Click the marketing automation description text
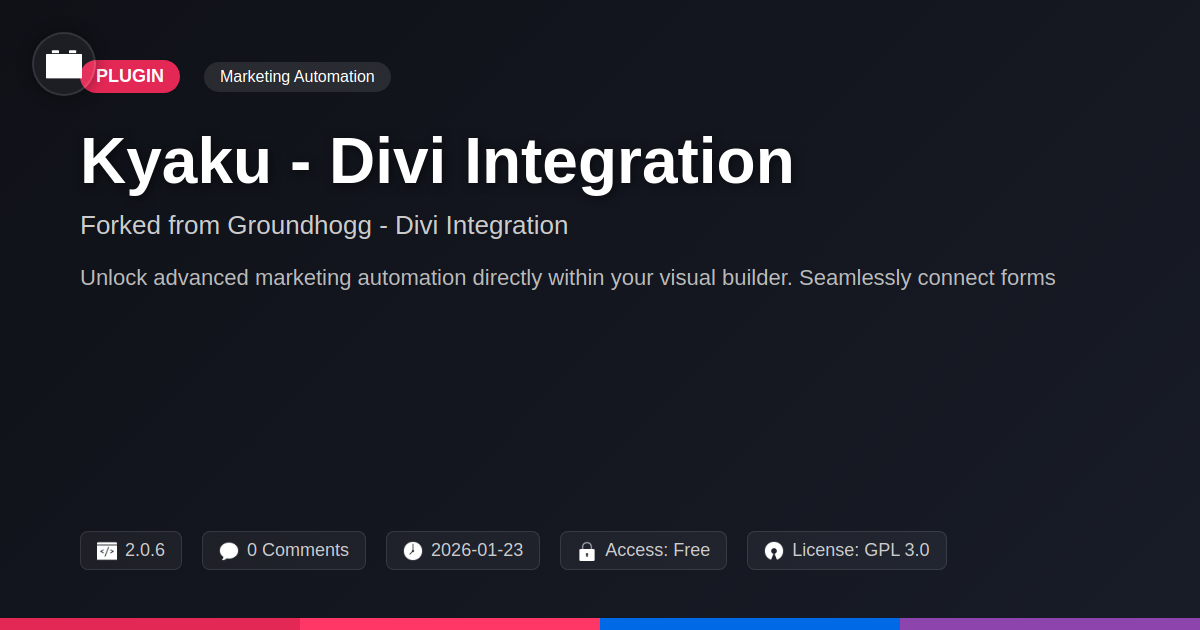The width and height of the screenshot is (1200, 630). point(568,278)
